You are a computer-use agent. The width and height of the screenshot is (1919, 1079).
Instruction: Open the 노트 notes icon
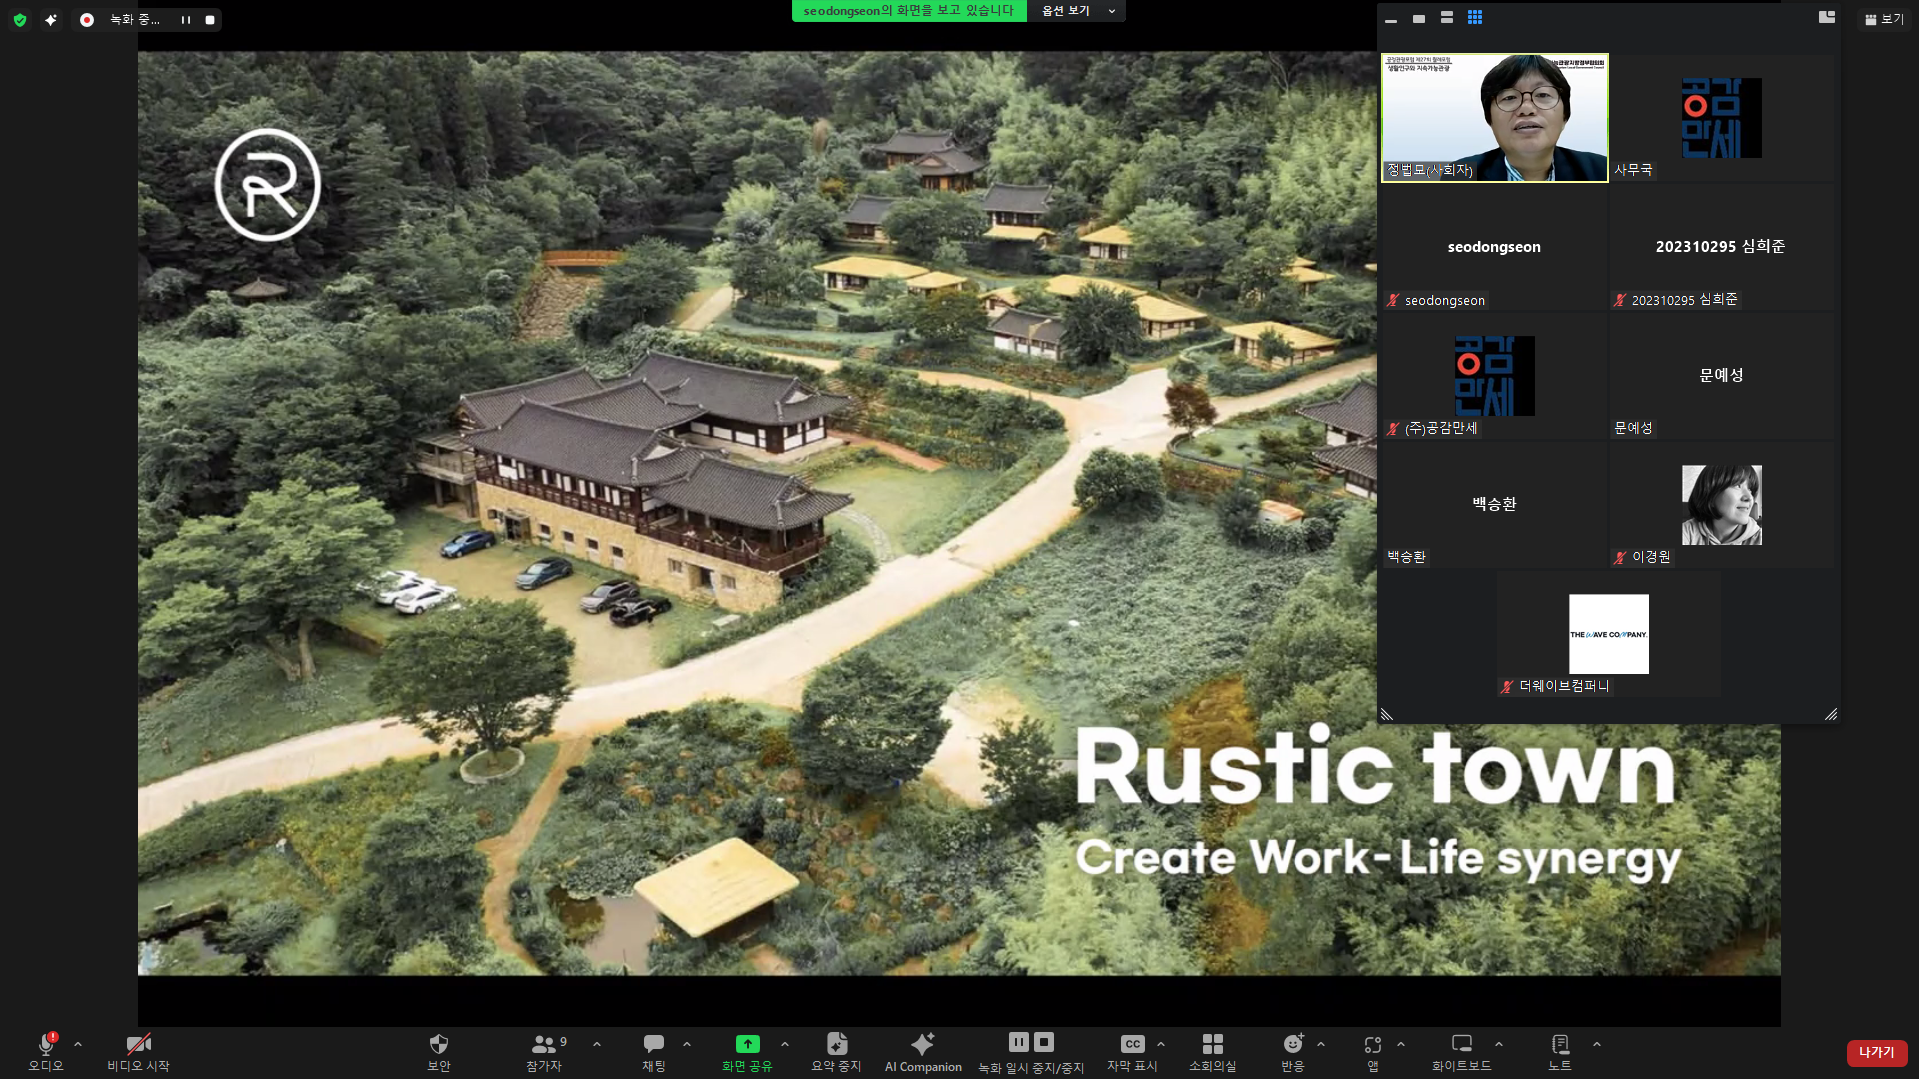point(1560,1050)
